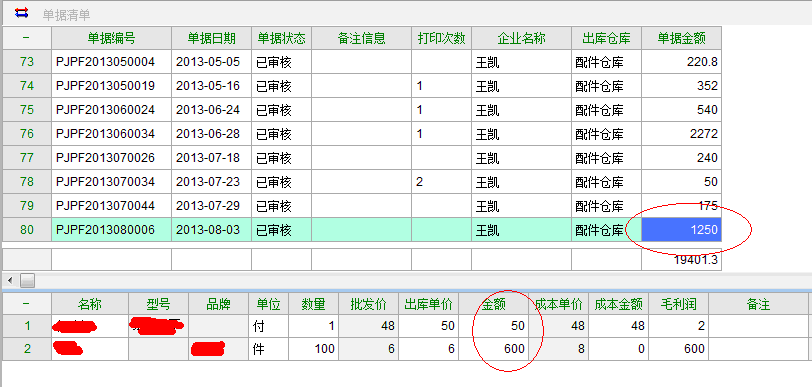Click the horizontal scrollbar thumb

point(27,280)
